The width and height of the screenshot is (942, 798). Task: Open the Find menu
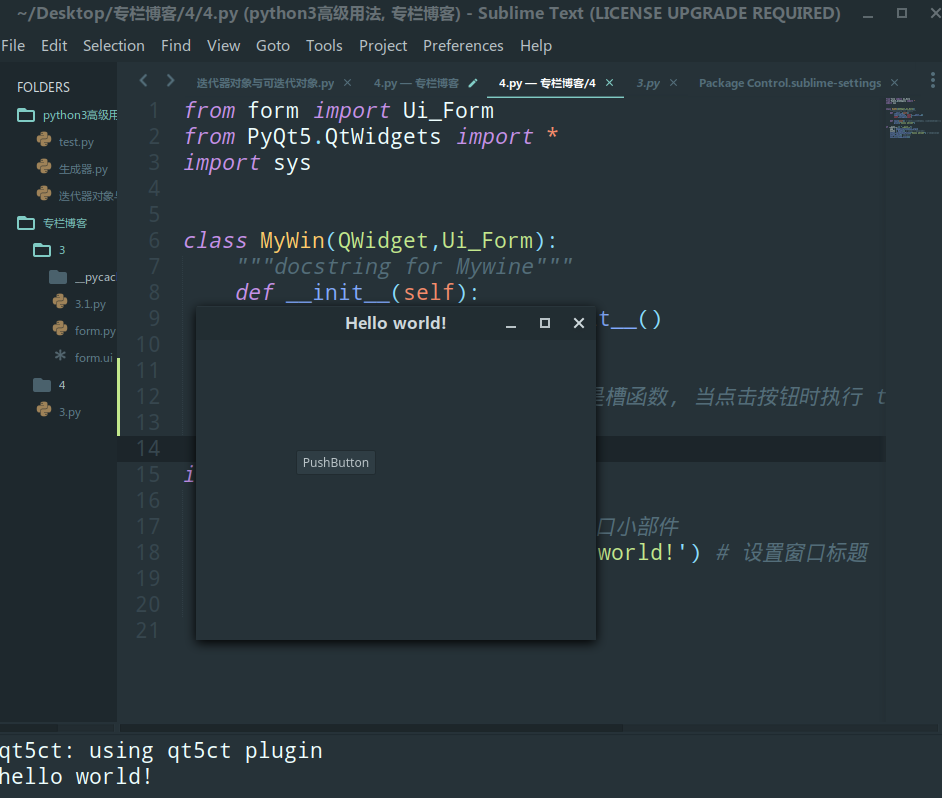pos(175,46)
